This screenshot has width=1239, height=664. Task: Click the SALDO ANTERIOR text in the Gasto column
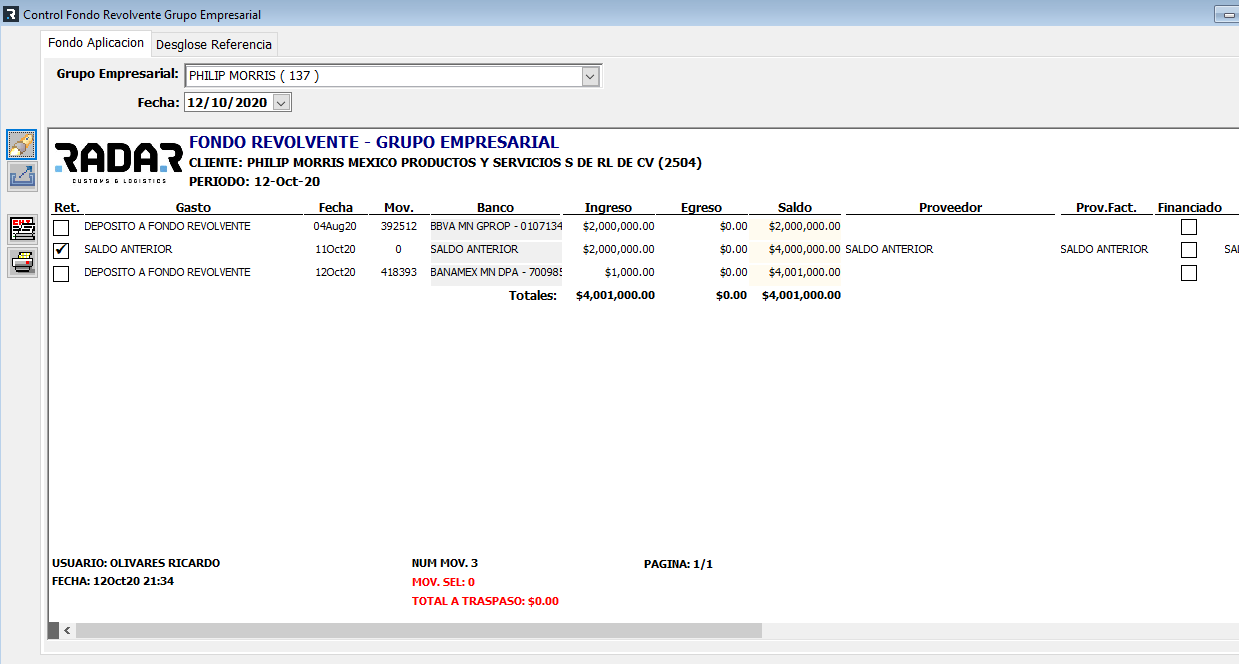click(128, 249)
